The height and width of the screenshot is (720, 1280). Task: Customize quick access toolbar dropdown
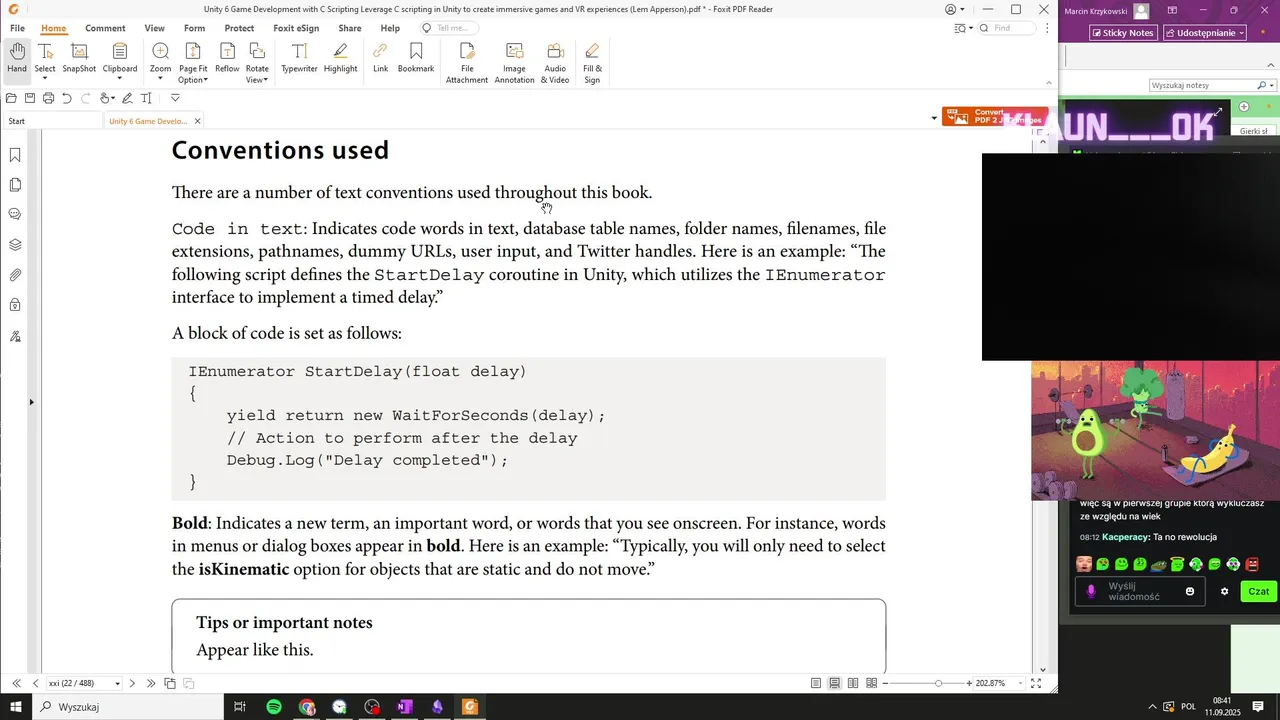(175, 98)
